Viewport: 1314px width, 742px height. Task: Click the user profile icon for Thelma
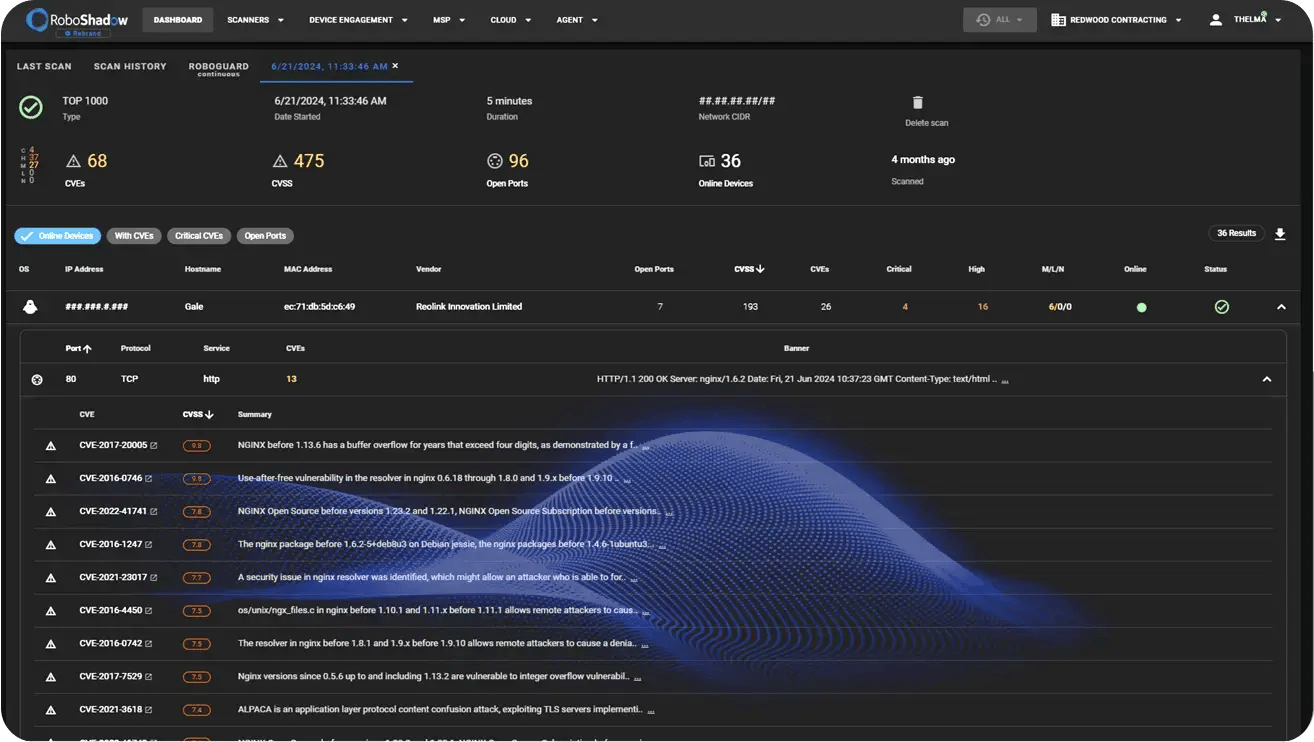[x=1215, y=20]
